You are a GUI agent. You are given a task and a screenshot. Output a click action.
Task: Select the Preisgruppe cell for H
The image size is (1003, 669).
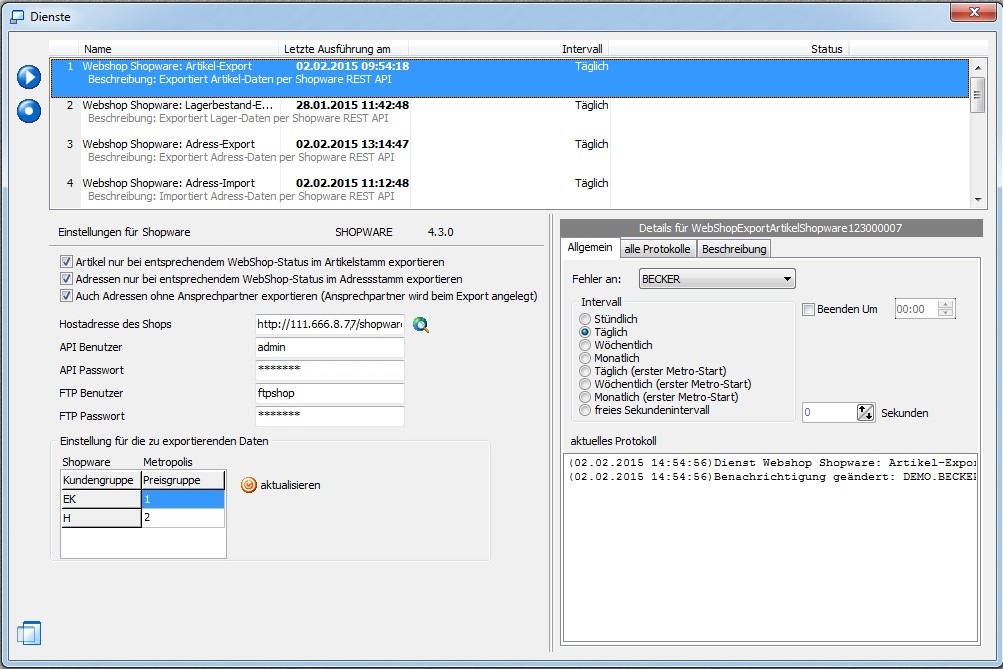182,518
